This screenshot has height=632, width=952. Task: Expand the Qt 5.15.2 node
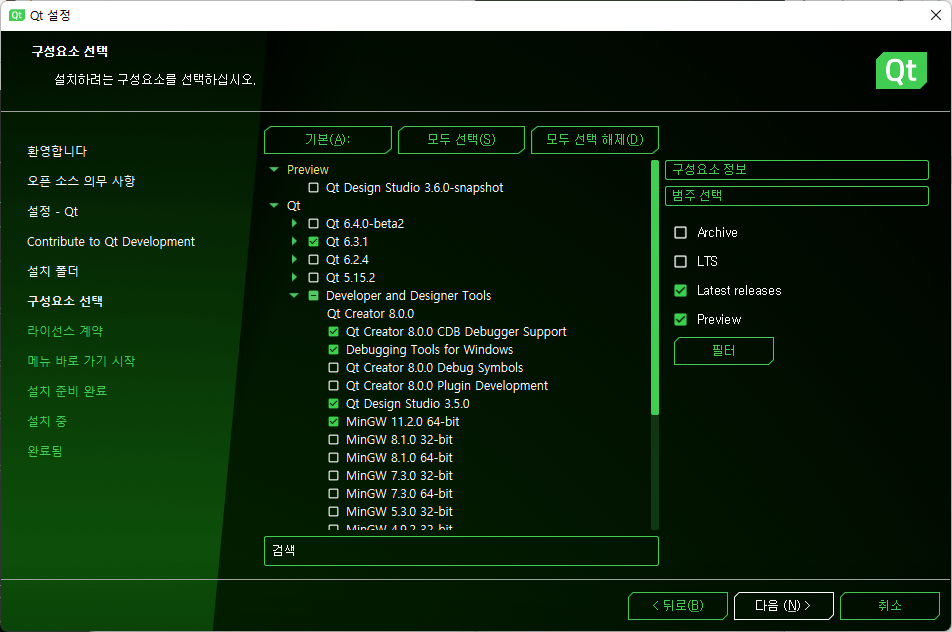[x=294, y=277]
